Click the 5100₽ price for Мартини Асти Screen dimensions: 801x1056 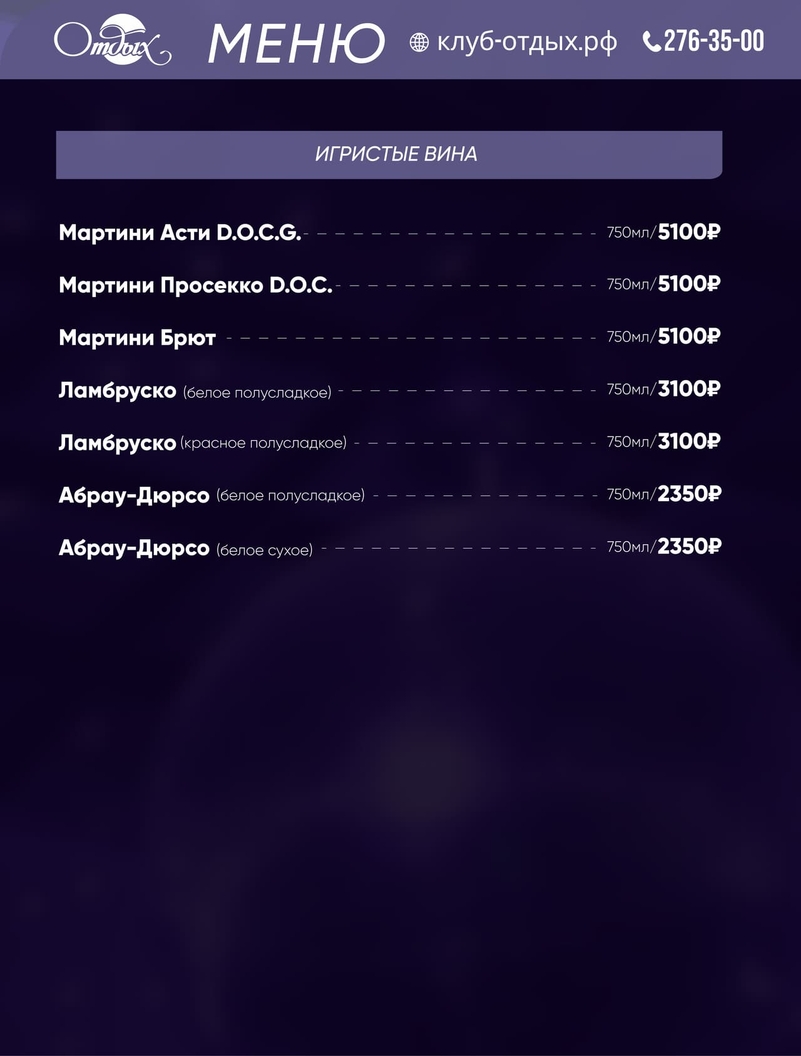pyautogui.click(x=689, y=233)
